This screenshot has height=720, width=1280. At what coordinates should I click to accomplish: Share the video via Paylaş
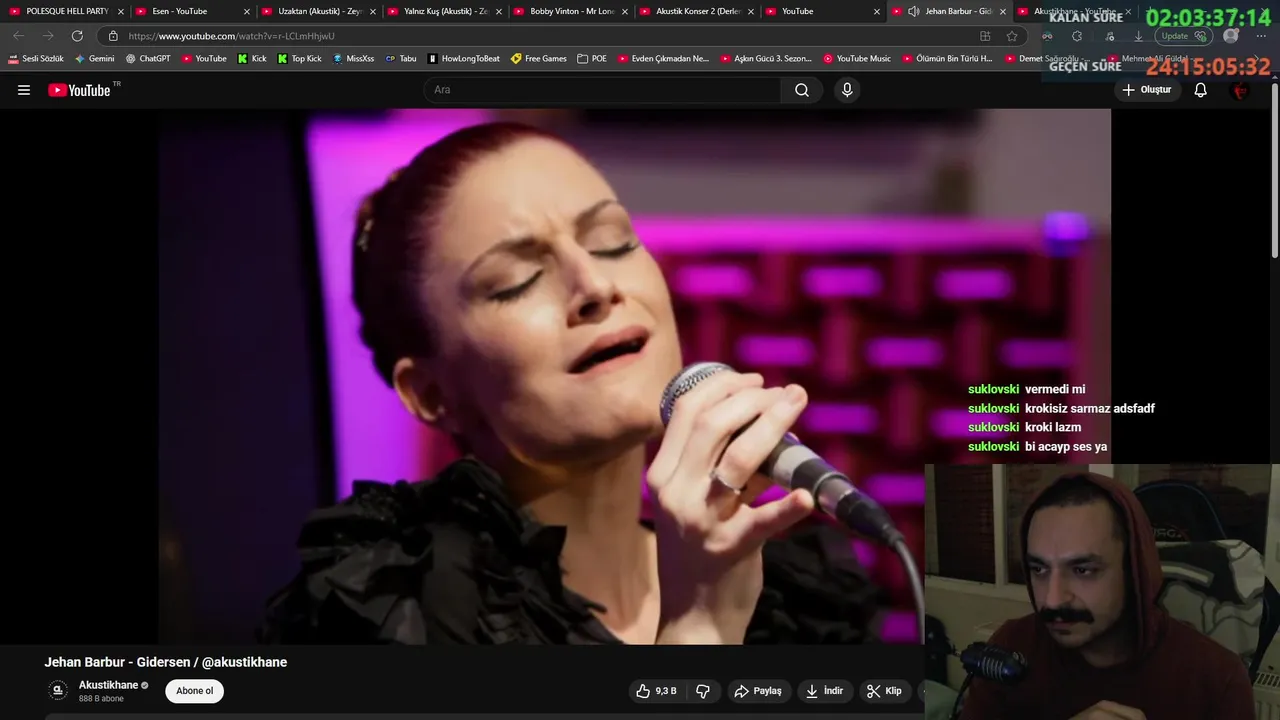[758, 691]
